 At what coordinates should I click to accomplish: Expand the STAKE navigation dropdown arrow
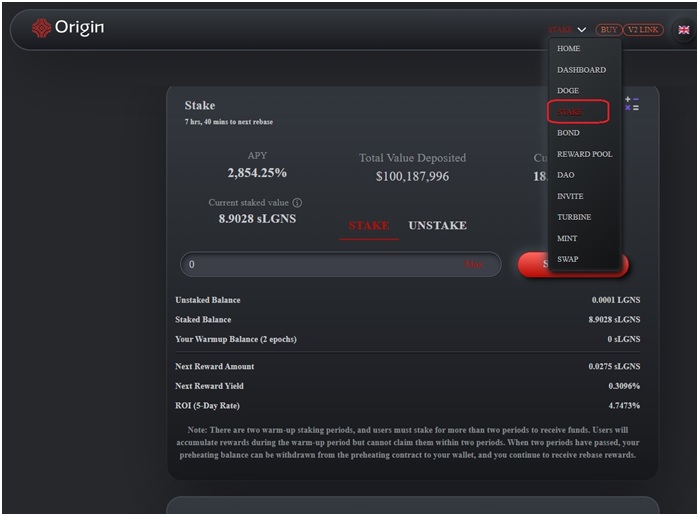[x=581, y=30]
